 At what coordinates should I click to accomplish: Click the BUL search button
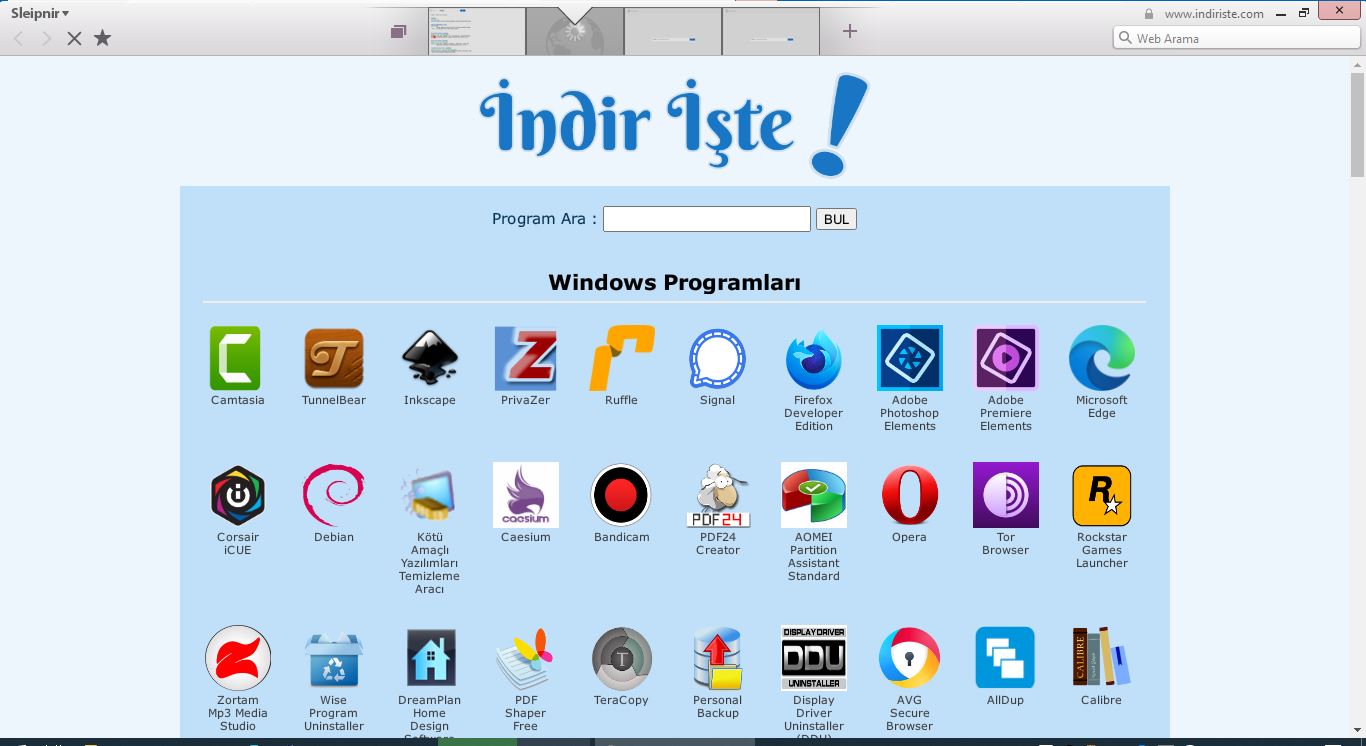pos(836,219)
